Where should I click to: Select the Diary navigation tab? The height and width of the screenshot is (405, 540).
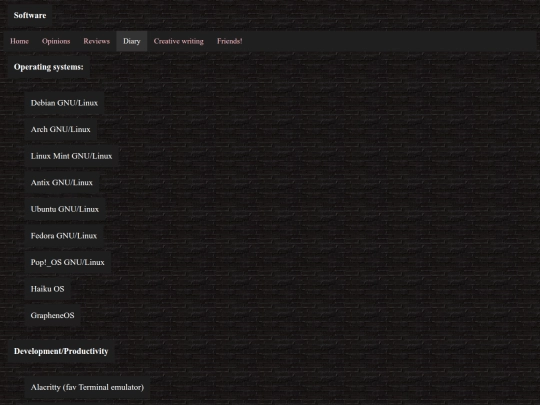[x=132, y=41]
